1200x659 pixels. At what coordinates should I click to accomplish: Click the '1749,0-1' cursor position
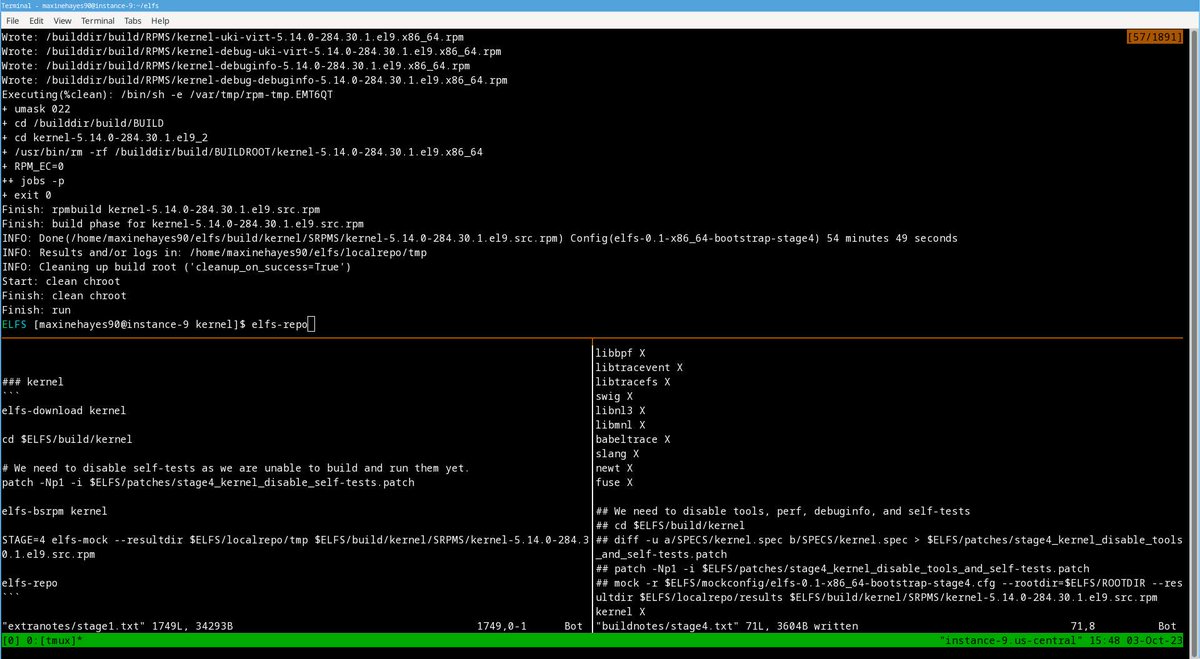coord(503,626)
